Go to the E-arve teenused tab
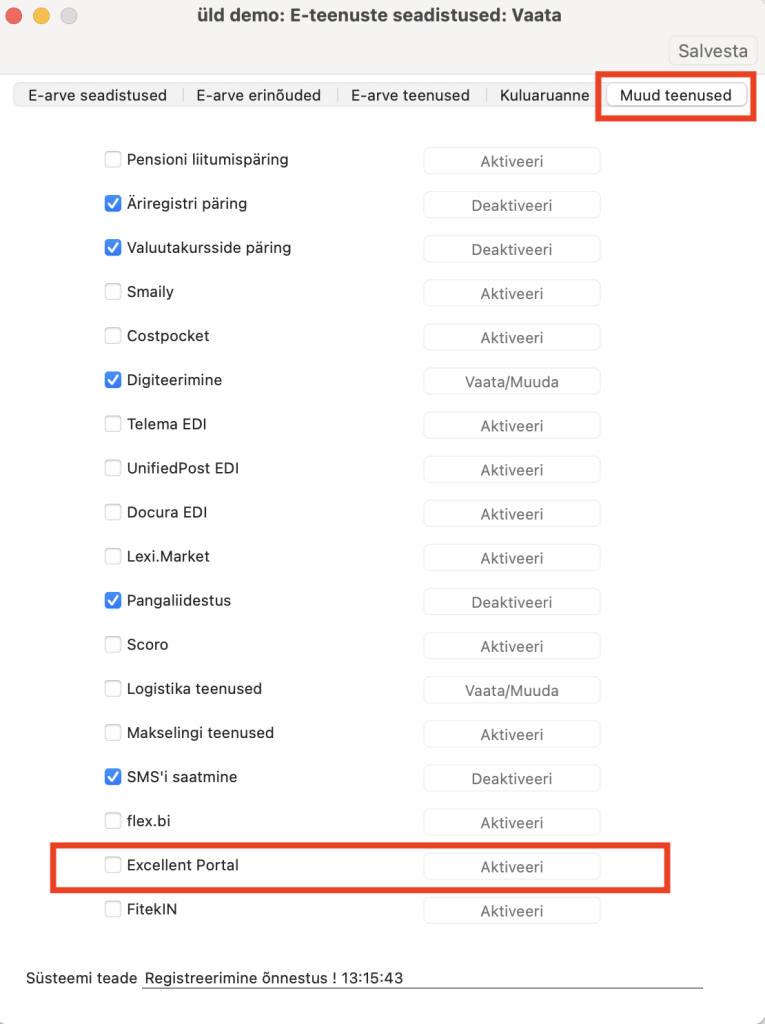Screen dimensions: 765x1024 coord(410,96)
